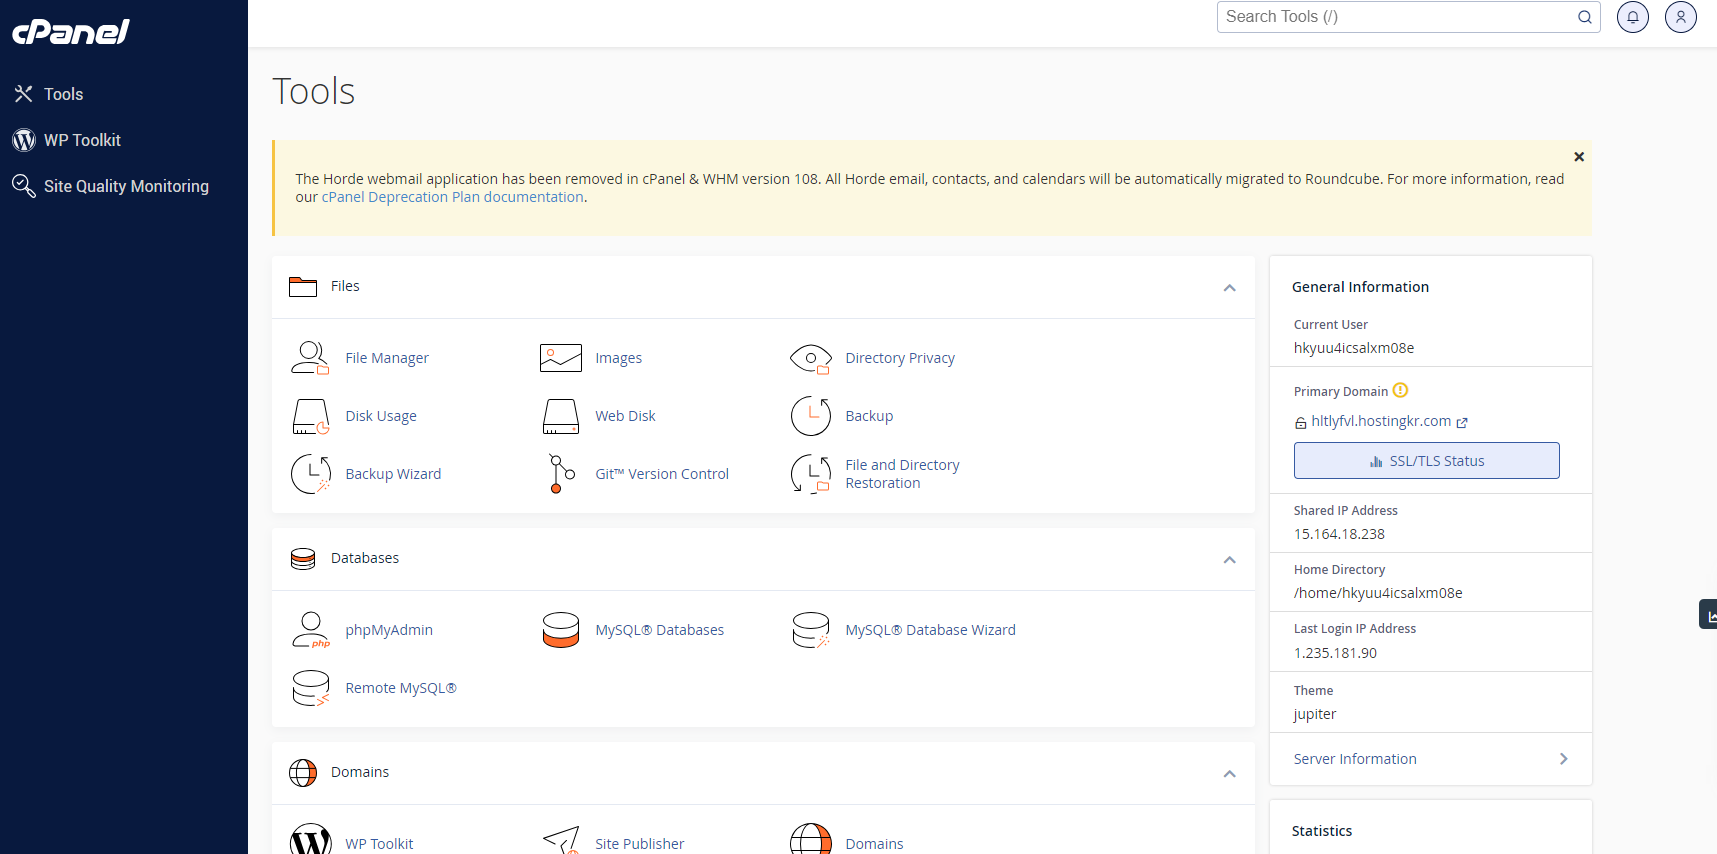Click the search magnifier icon
This screenshot has height=854, width=1717.
1585,17
